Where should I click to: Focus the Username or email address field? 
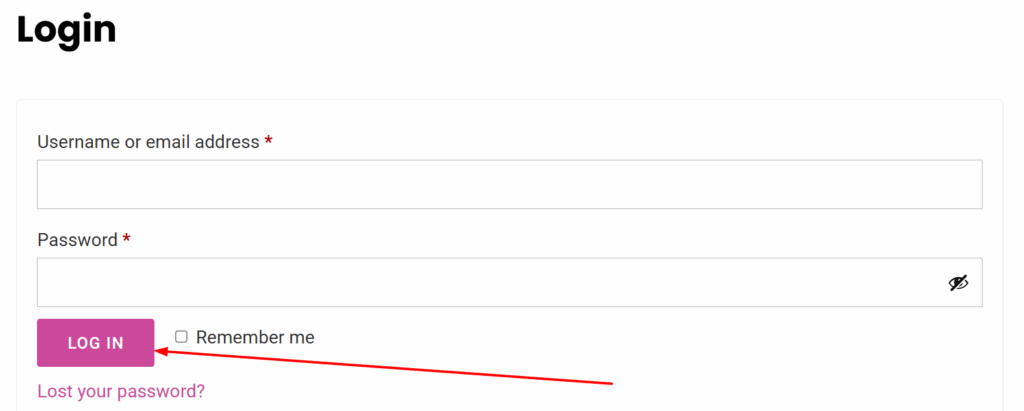[509, 184]
